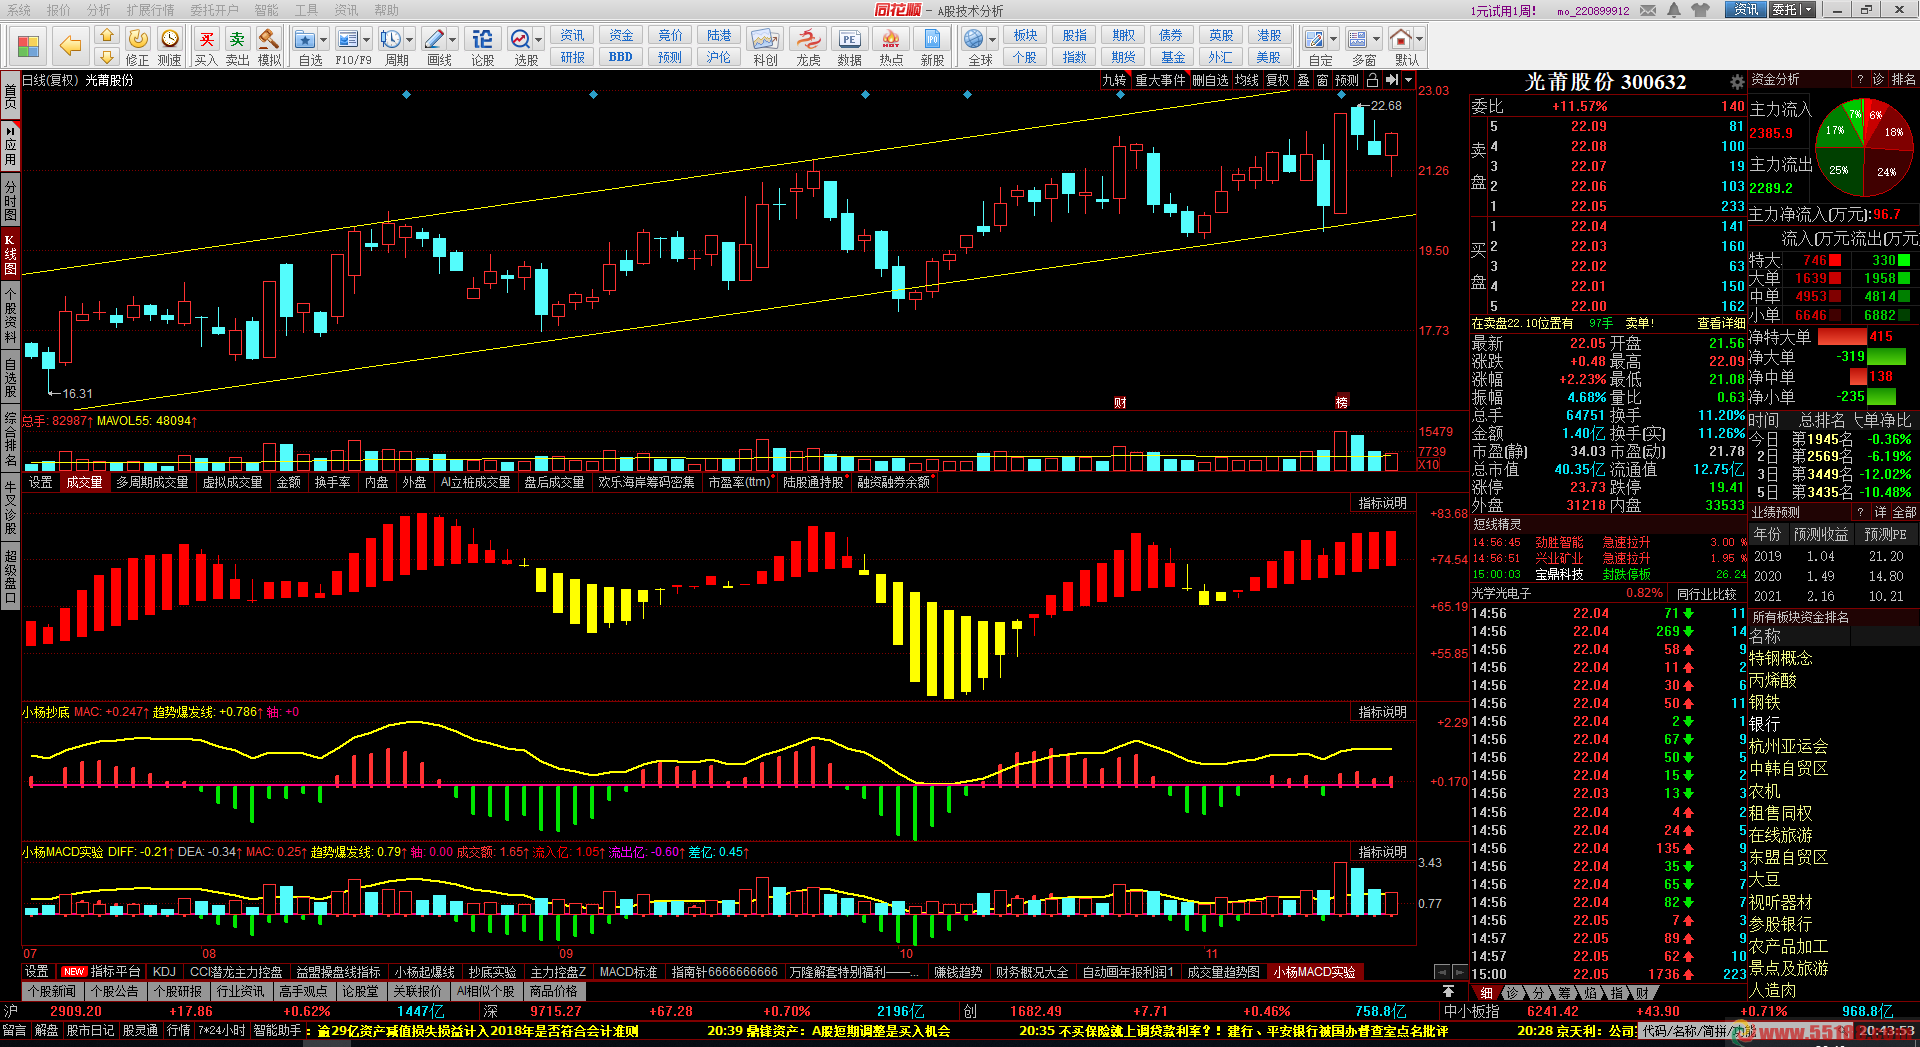Toggle 均线 moving averages display

pos(1247,80)
